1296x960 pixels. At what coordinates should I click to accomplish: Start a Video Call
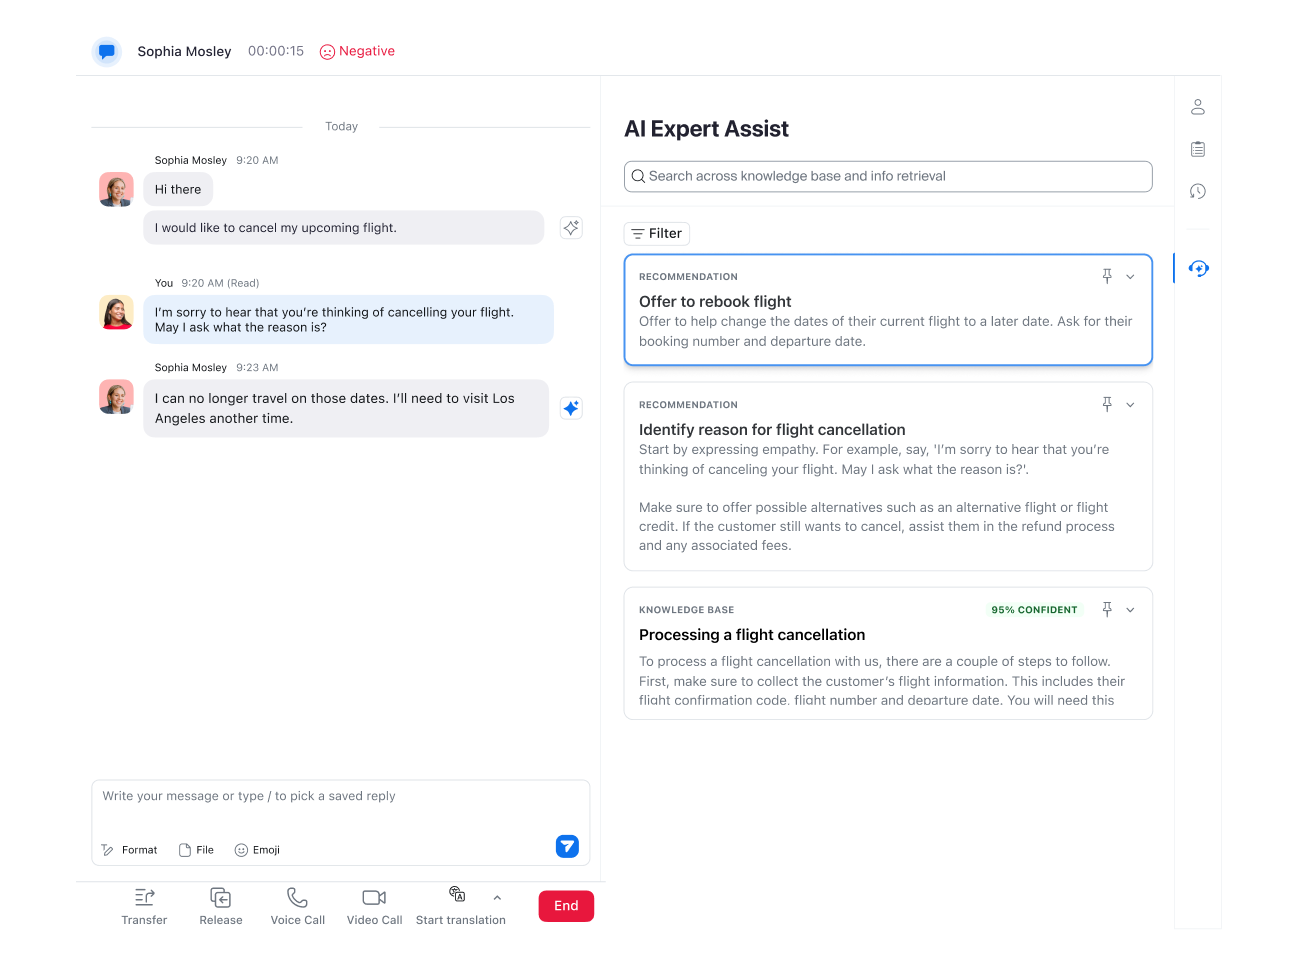(374, 906)
